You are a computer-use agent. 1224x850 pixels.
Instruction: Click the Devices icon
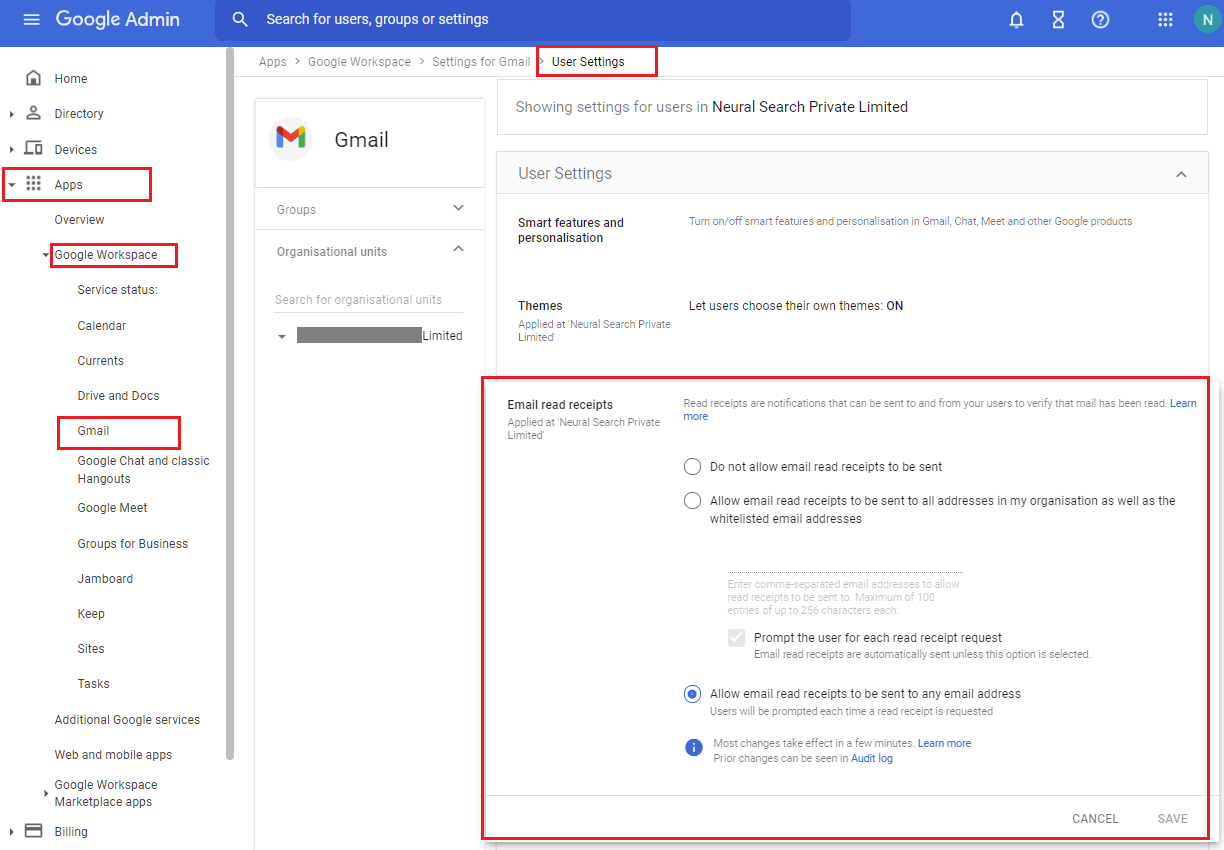coord(33,149)
